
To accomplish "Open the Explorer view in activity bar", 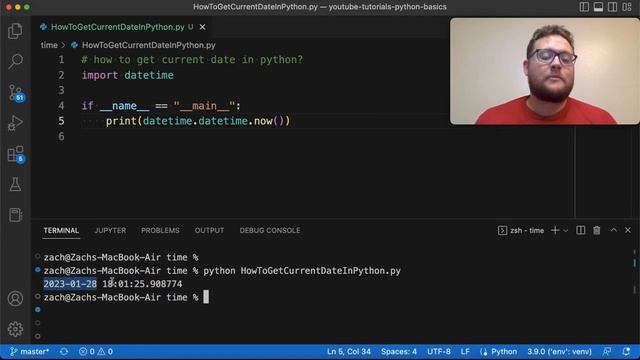I will pos(15,31).
